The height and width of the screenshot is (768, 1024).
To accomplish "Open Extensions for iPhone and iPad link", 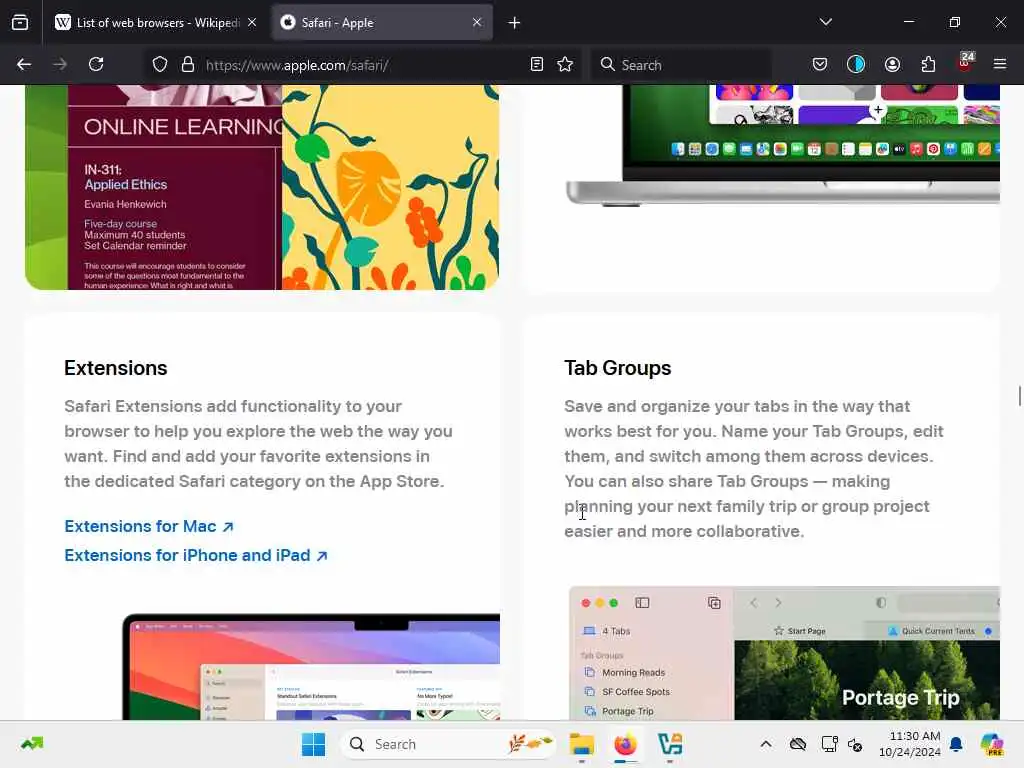I will click(196, 555).
